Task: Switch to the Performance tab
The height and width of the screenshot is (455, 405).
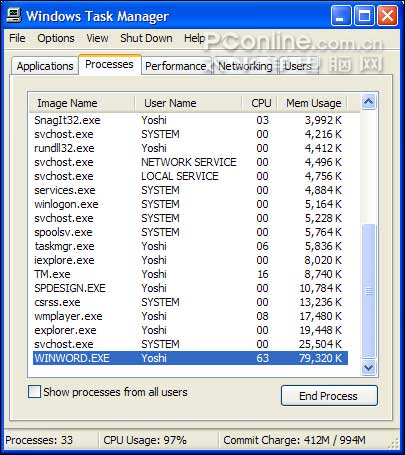Action: (x=176, y=66)
